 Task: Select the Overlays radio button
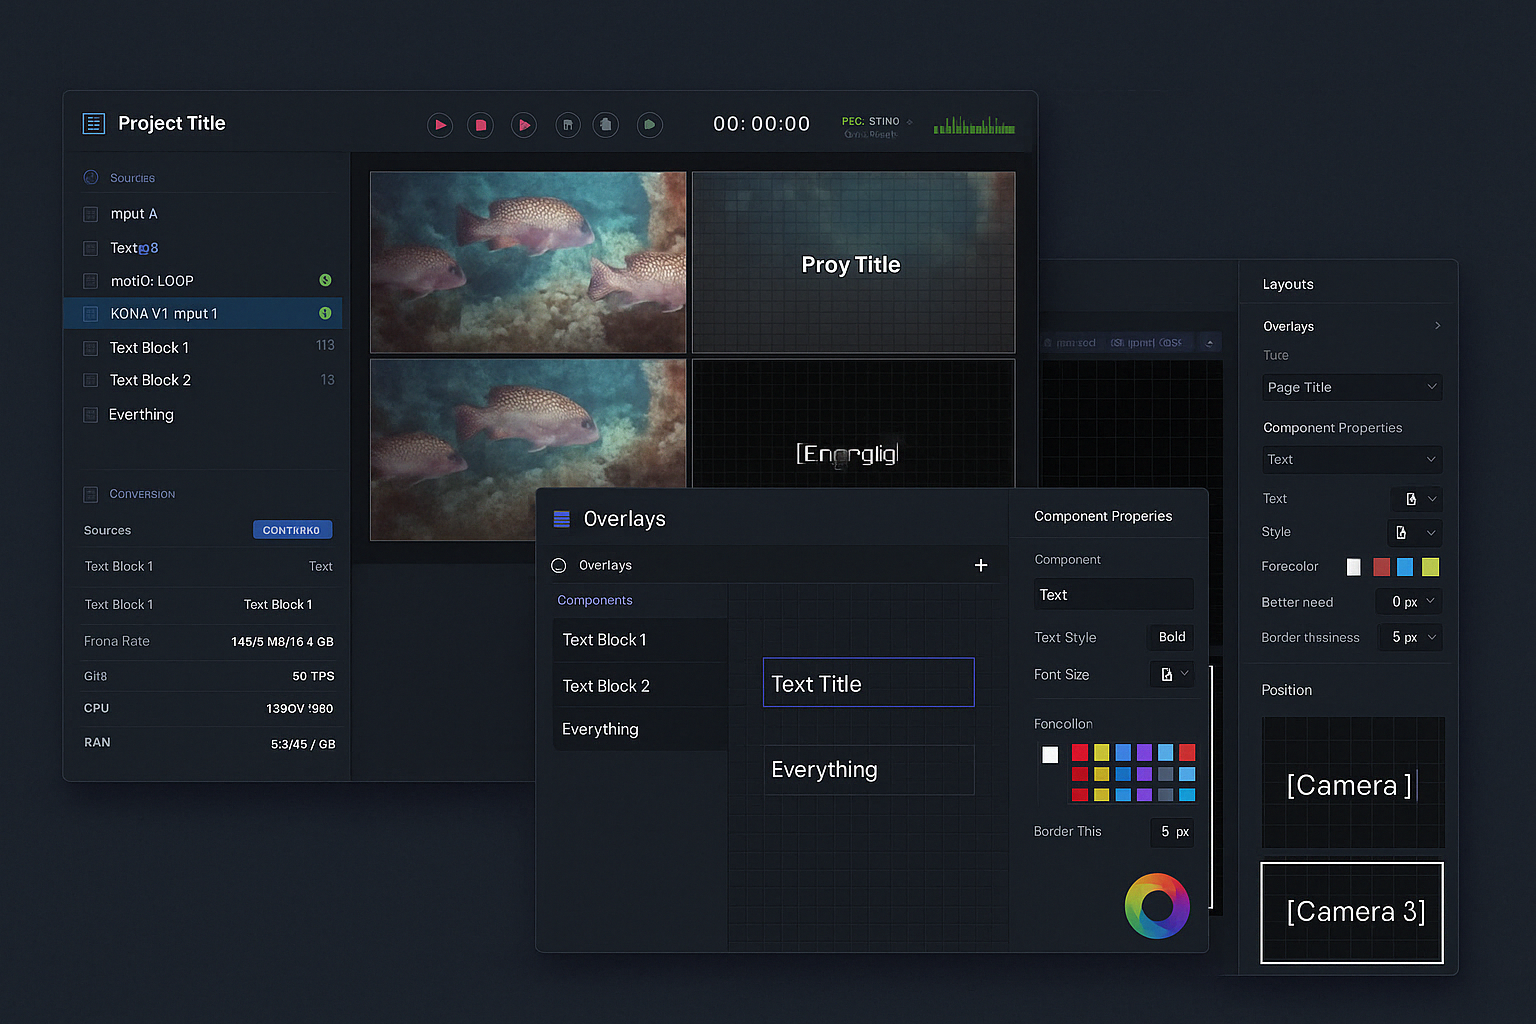[559, 566]
